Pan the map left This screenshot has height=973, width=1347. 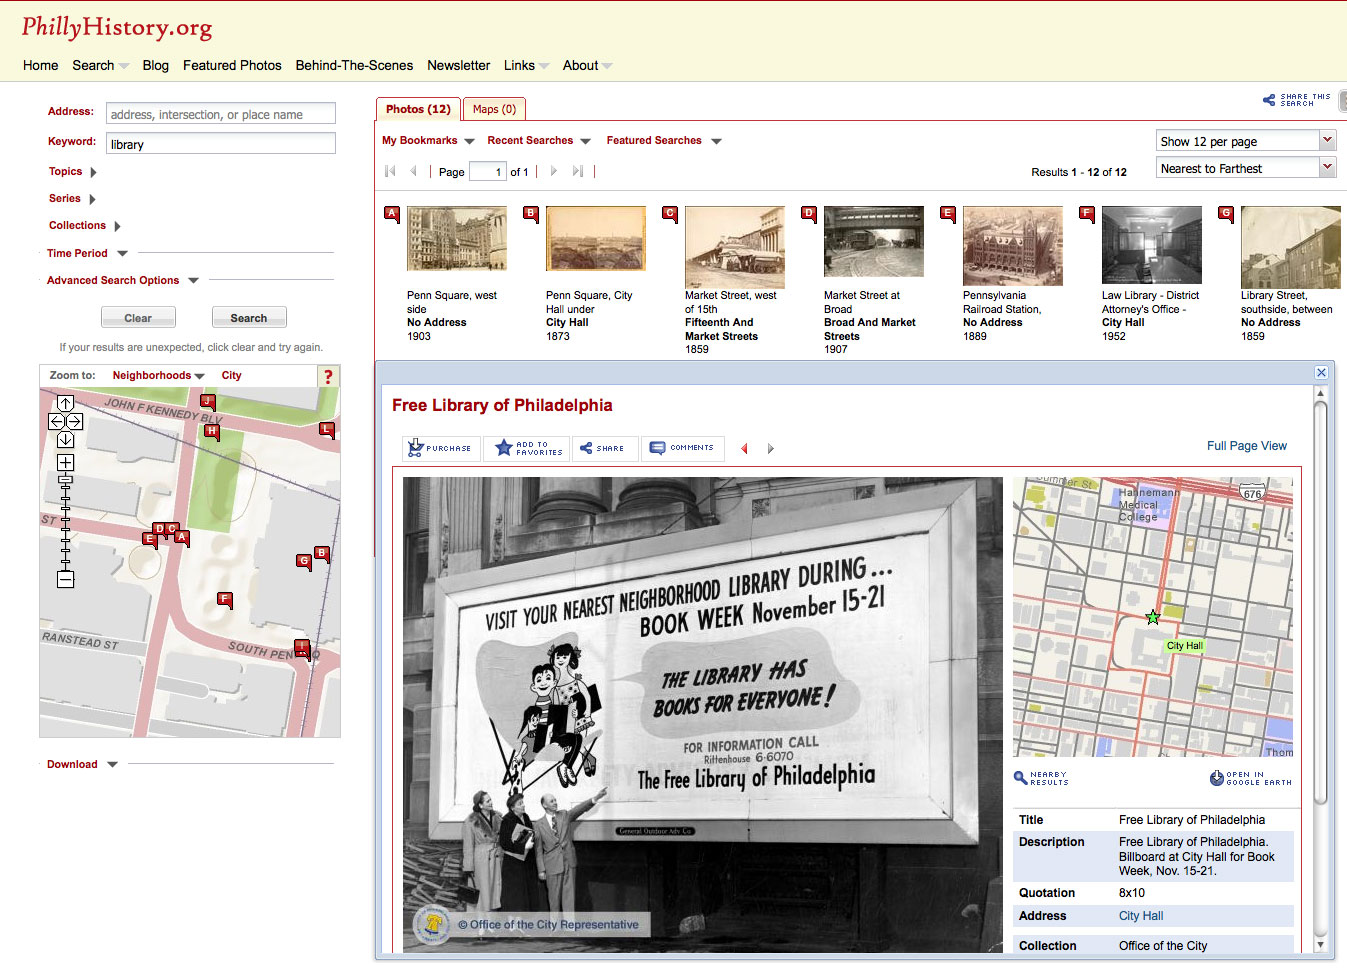pyautogui.click(x=56, y=421)
